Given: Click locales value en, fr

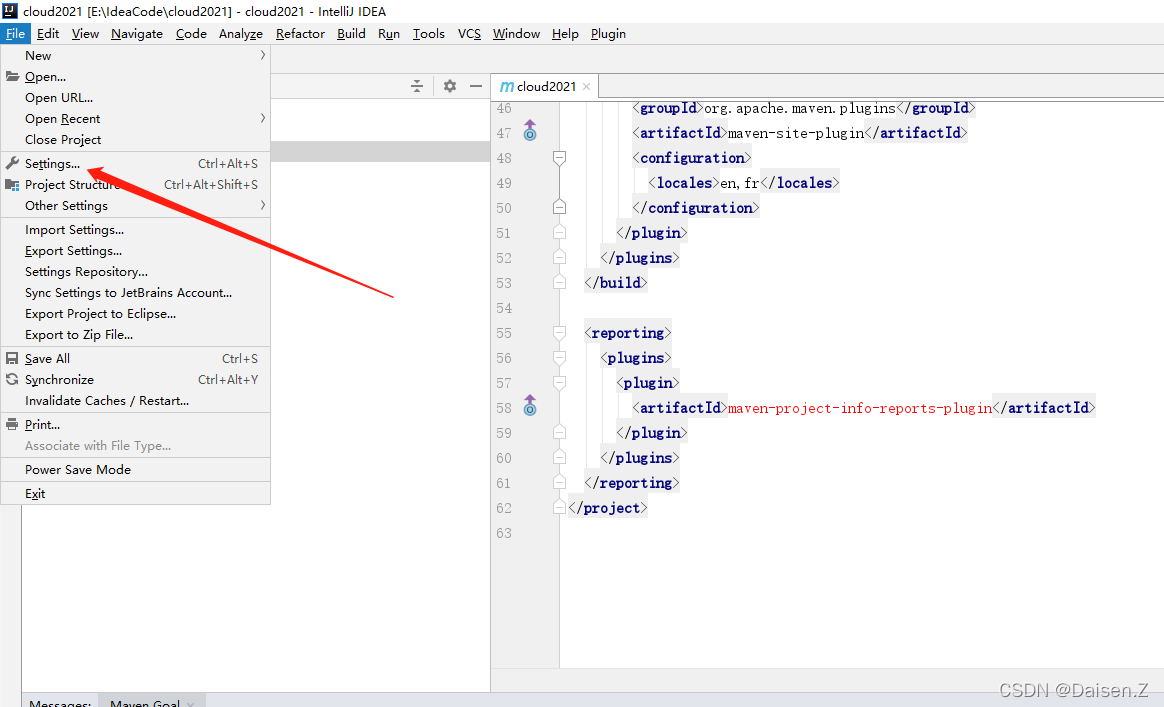Looking at the screenshot, I should [739, 183].
